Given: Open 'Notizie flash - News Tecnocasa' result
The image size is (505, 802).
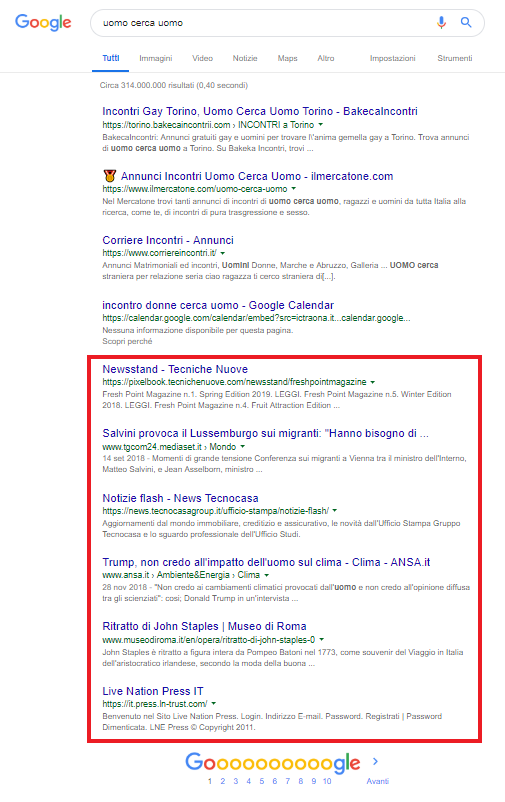Looking at the screenshot, I should click(180, 498).
